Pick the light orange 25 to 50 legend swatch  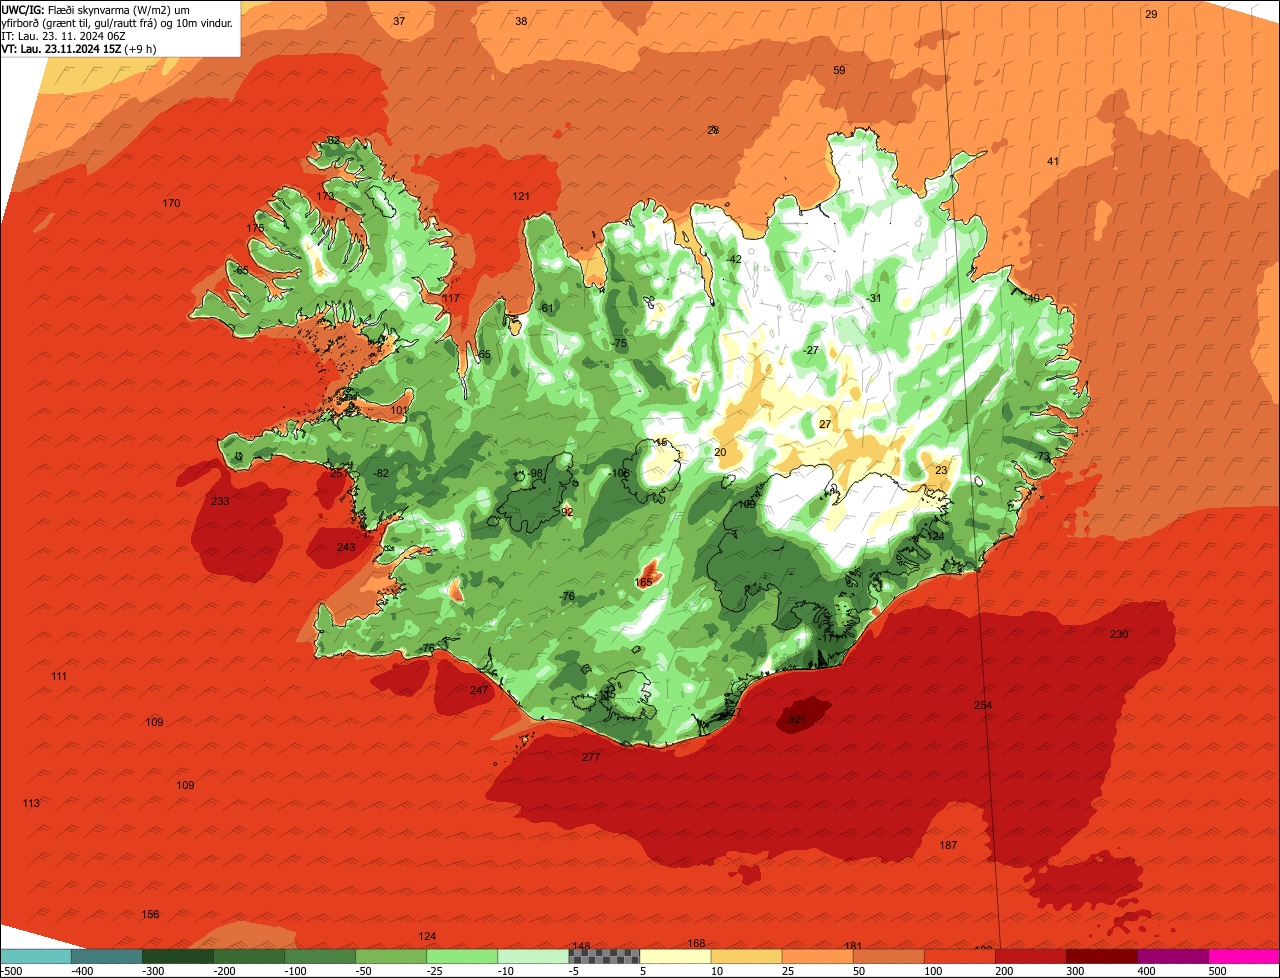pyautogui.click(x=817, y=957)
